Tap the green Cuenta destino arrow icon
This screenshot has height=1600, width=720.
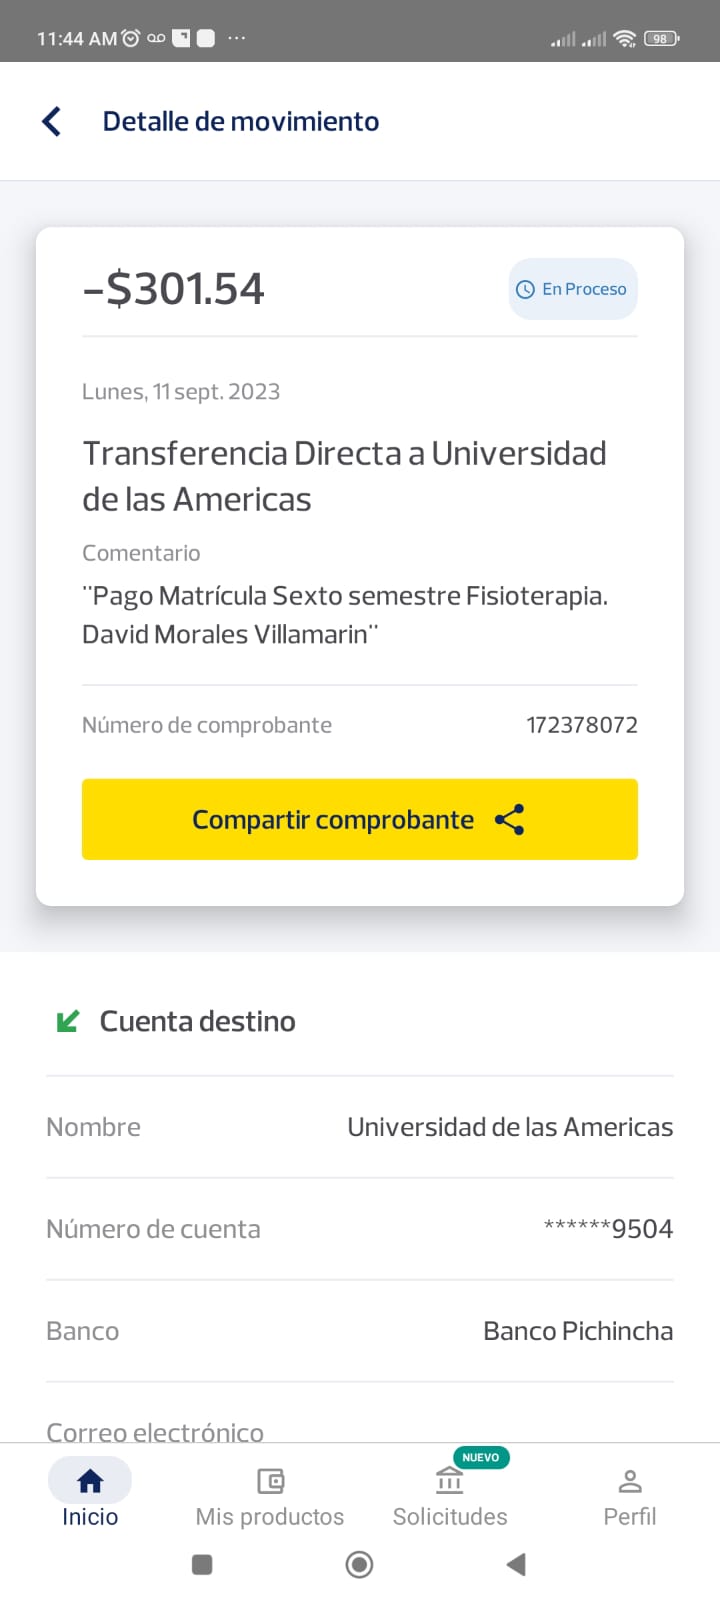coord(68,1021)
